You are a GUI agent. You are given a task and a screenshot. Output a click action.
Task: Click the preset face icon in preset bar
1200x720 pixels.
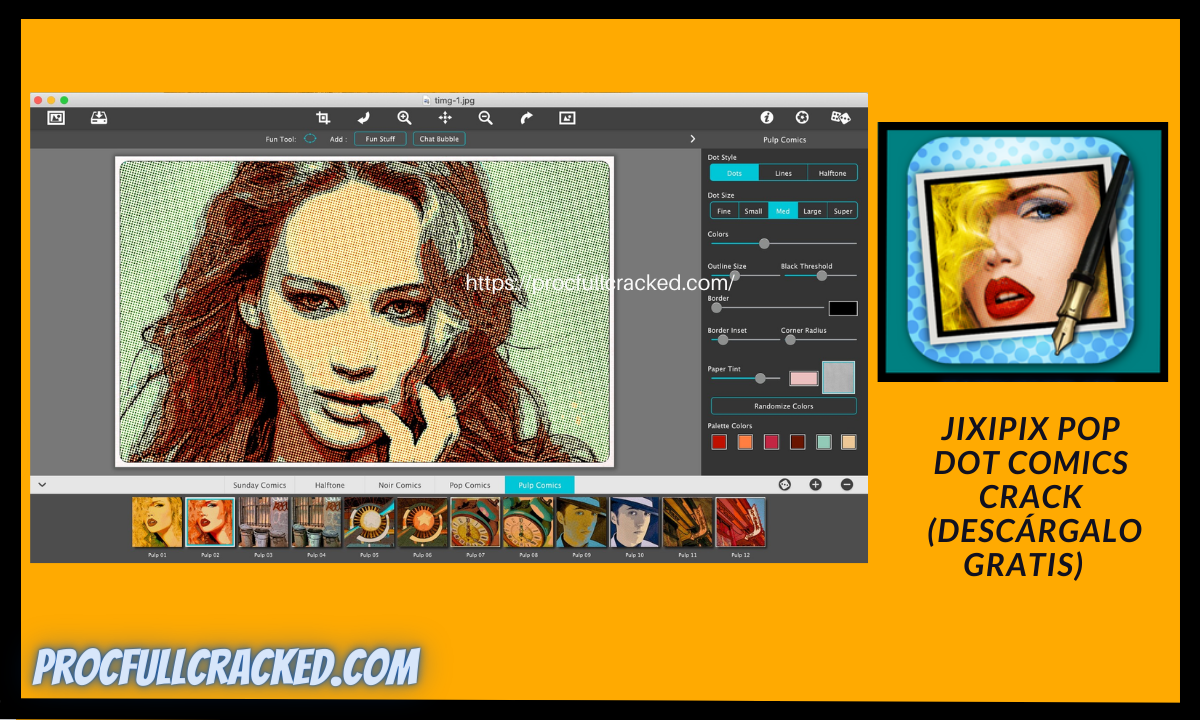coord(785,484)
